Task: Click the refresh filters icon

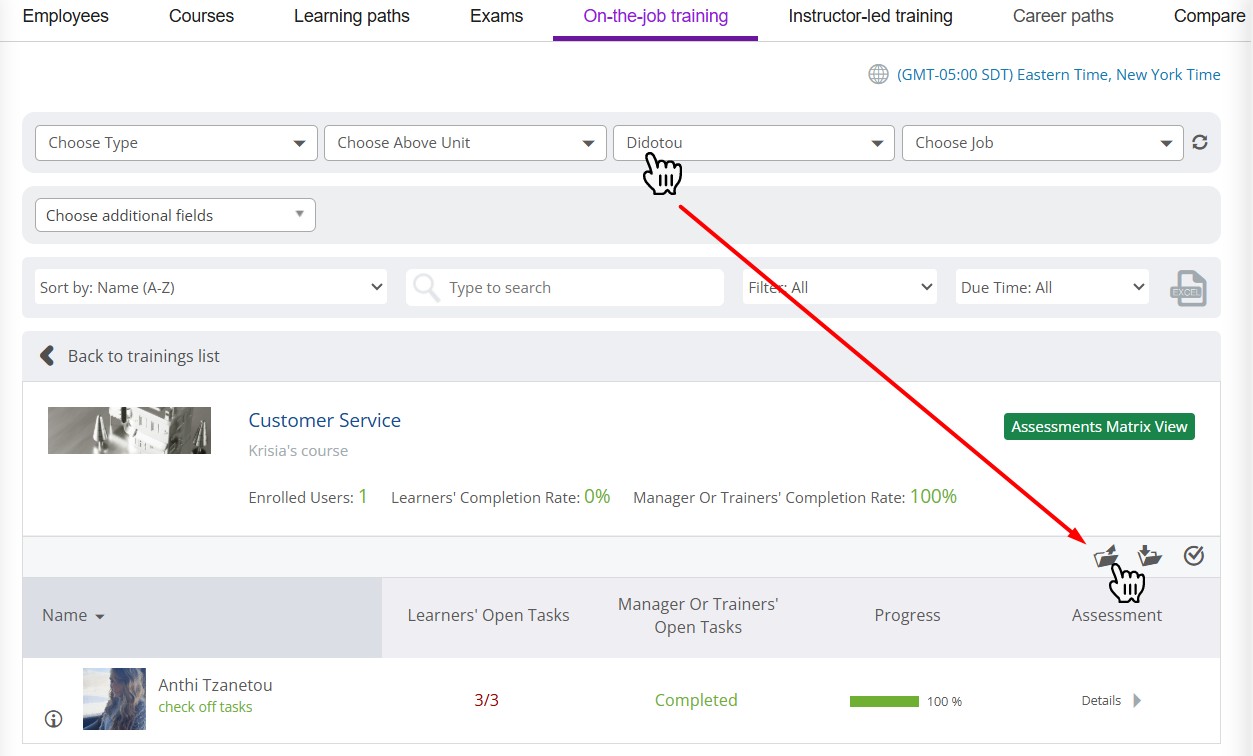Action: [x=1200, y=143]
